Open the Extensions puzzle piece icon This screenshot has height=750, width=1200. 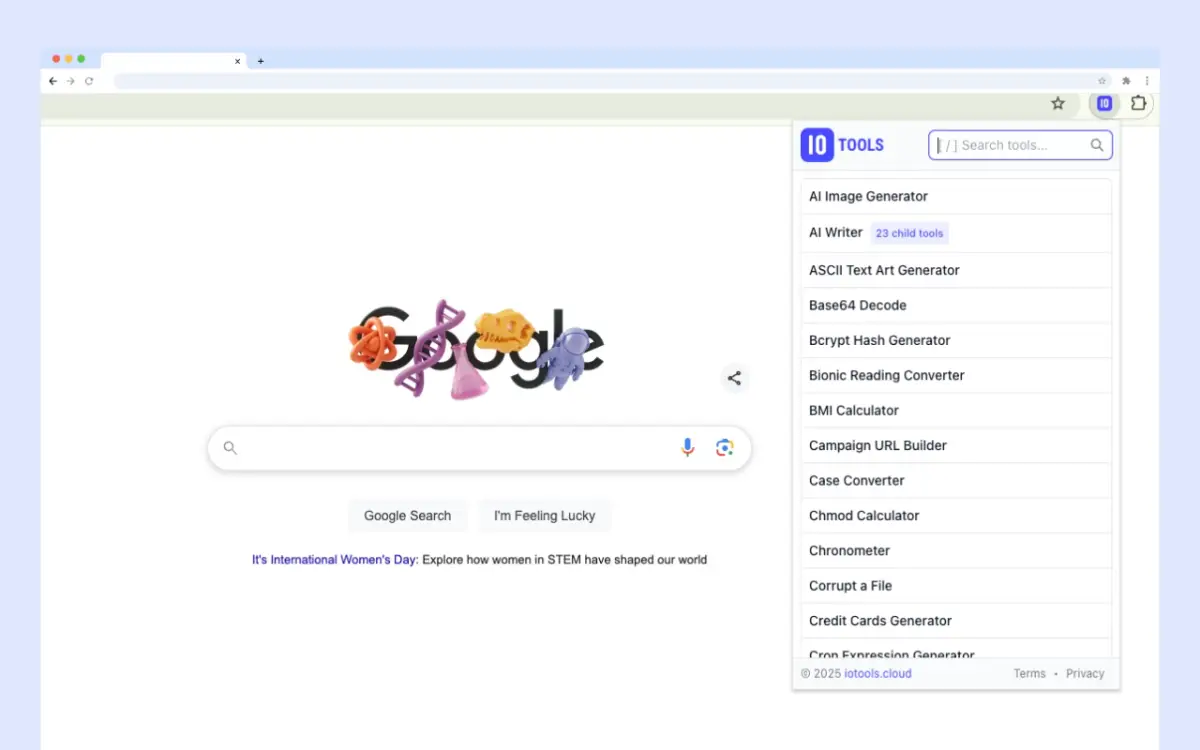click(x=1138, y=103)
